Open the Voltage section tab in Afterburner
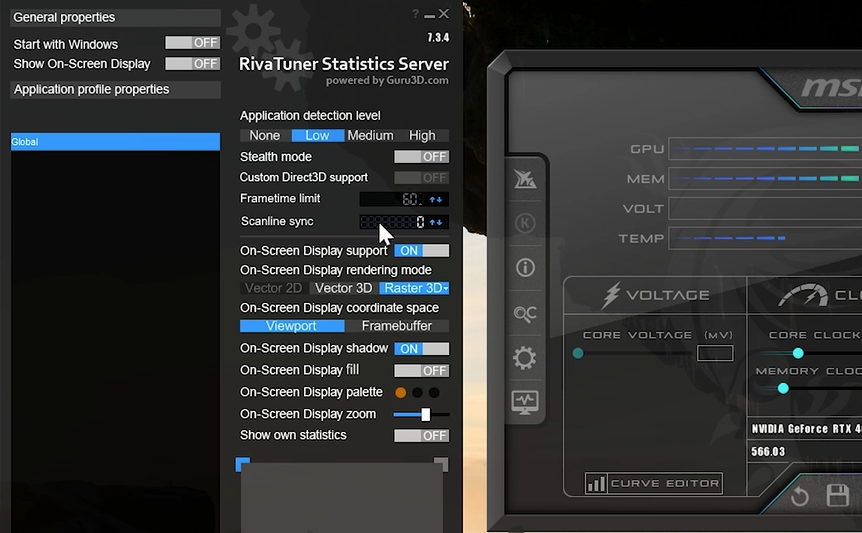The width and height of the screenshot is (862, 533). pyautogui.click(x=655, y=295)
